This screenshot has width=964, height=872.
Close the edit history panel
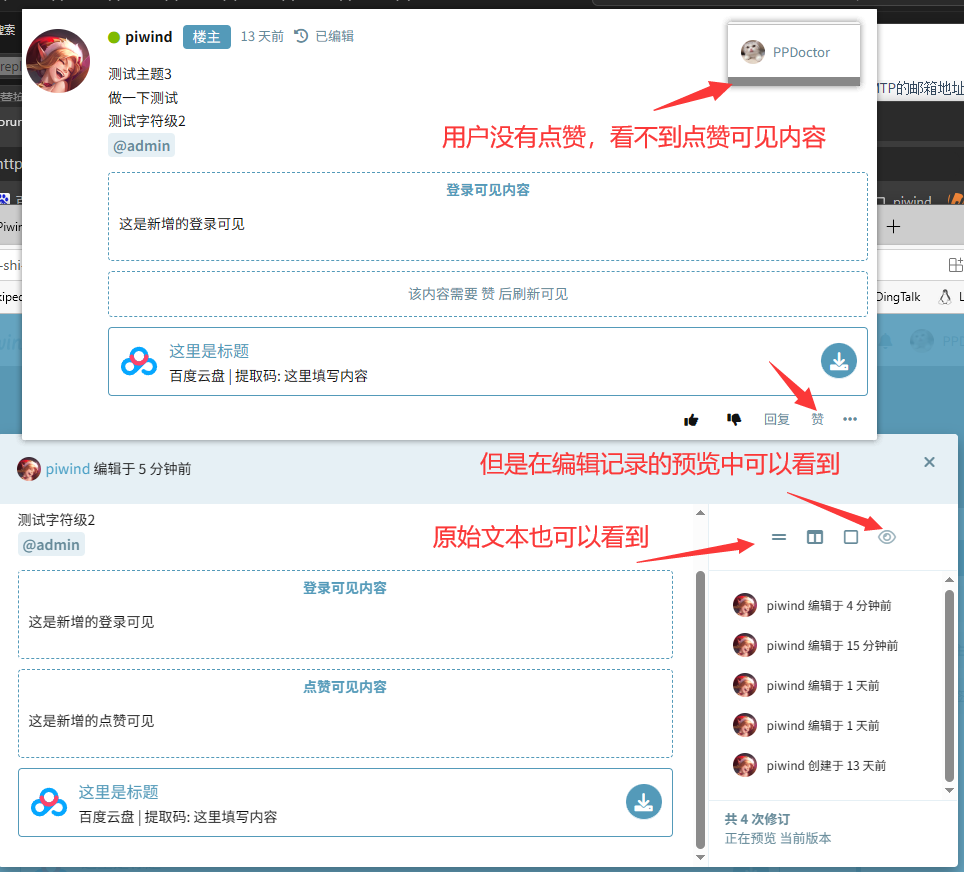point(929,462)
